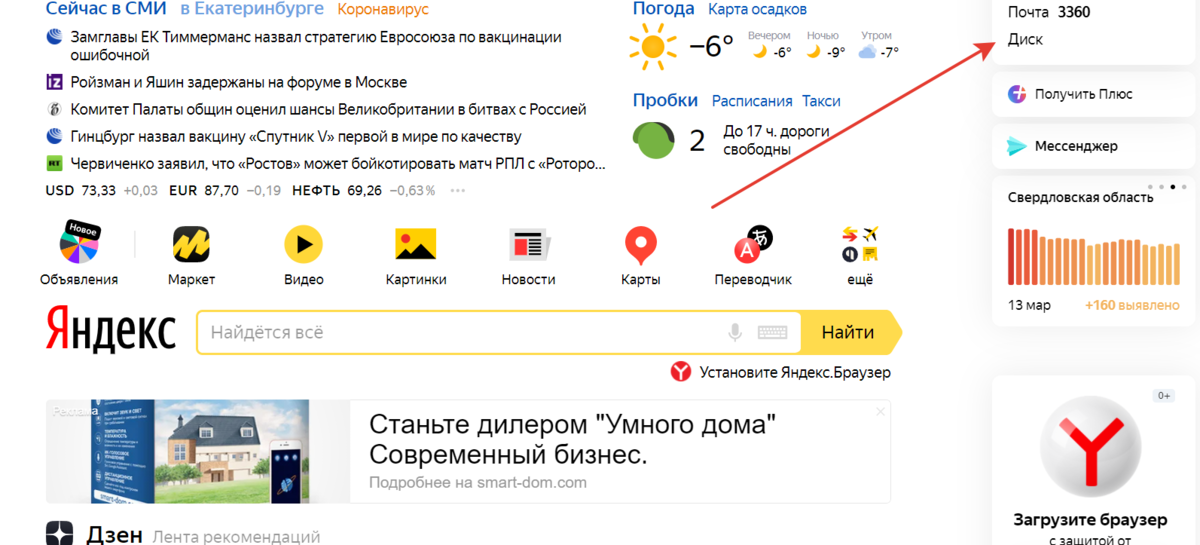Open the Мессенджер panel button
The height and width of the screenshot is (545, 1200).
pyautogui.click(x=1095, y=146)
